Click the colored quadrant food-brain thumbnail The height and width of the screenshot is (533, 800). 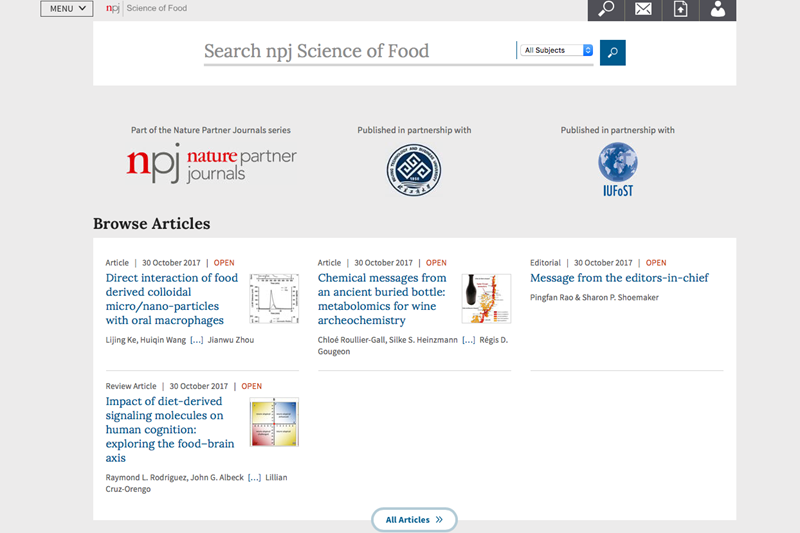(x=274, y=422)
